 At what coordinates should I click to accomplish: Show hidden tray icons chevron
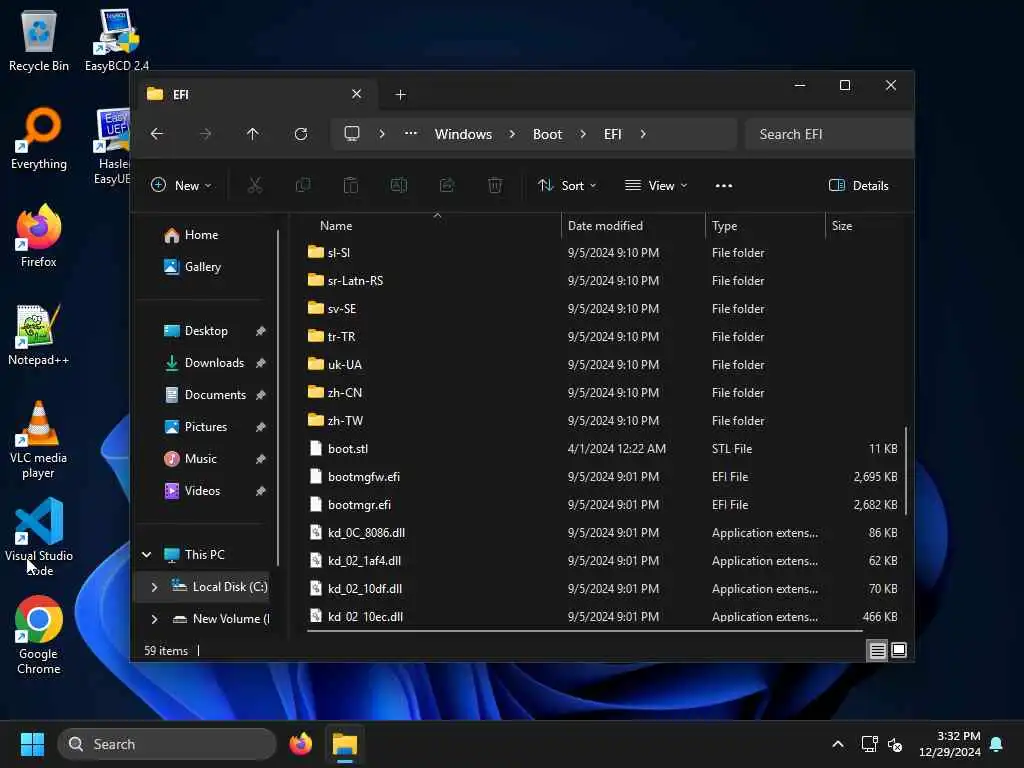(838, 744)
